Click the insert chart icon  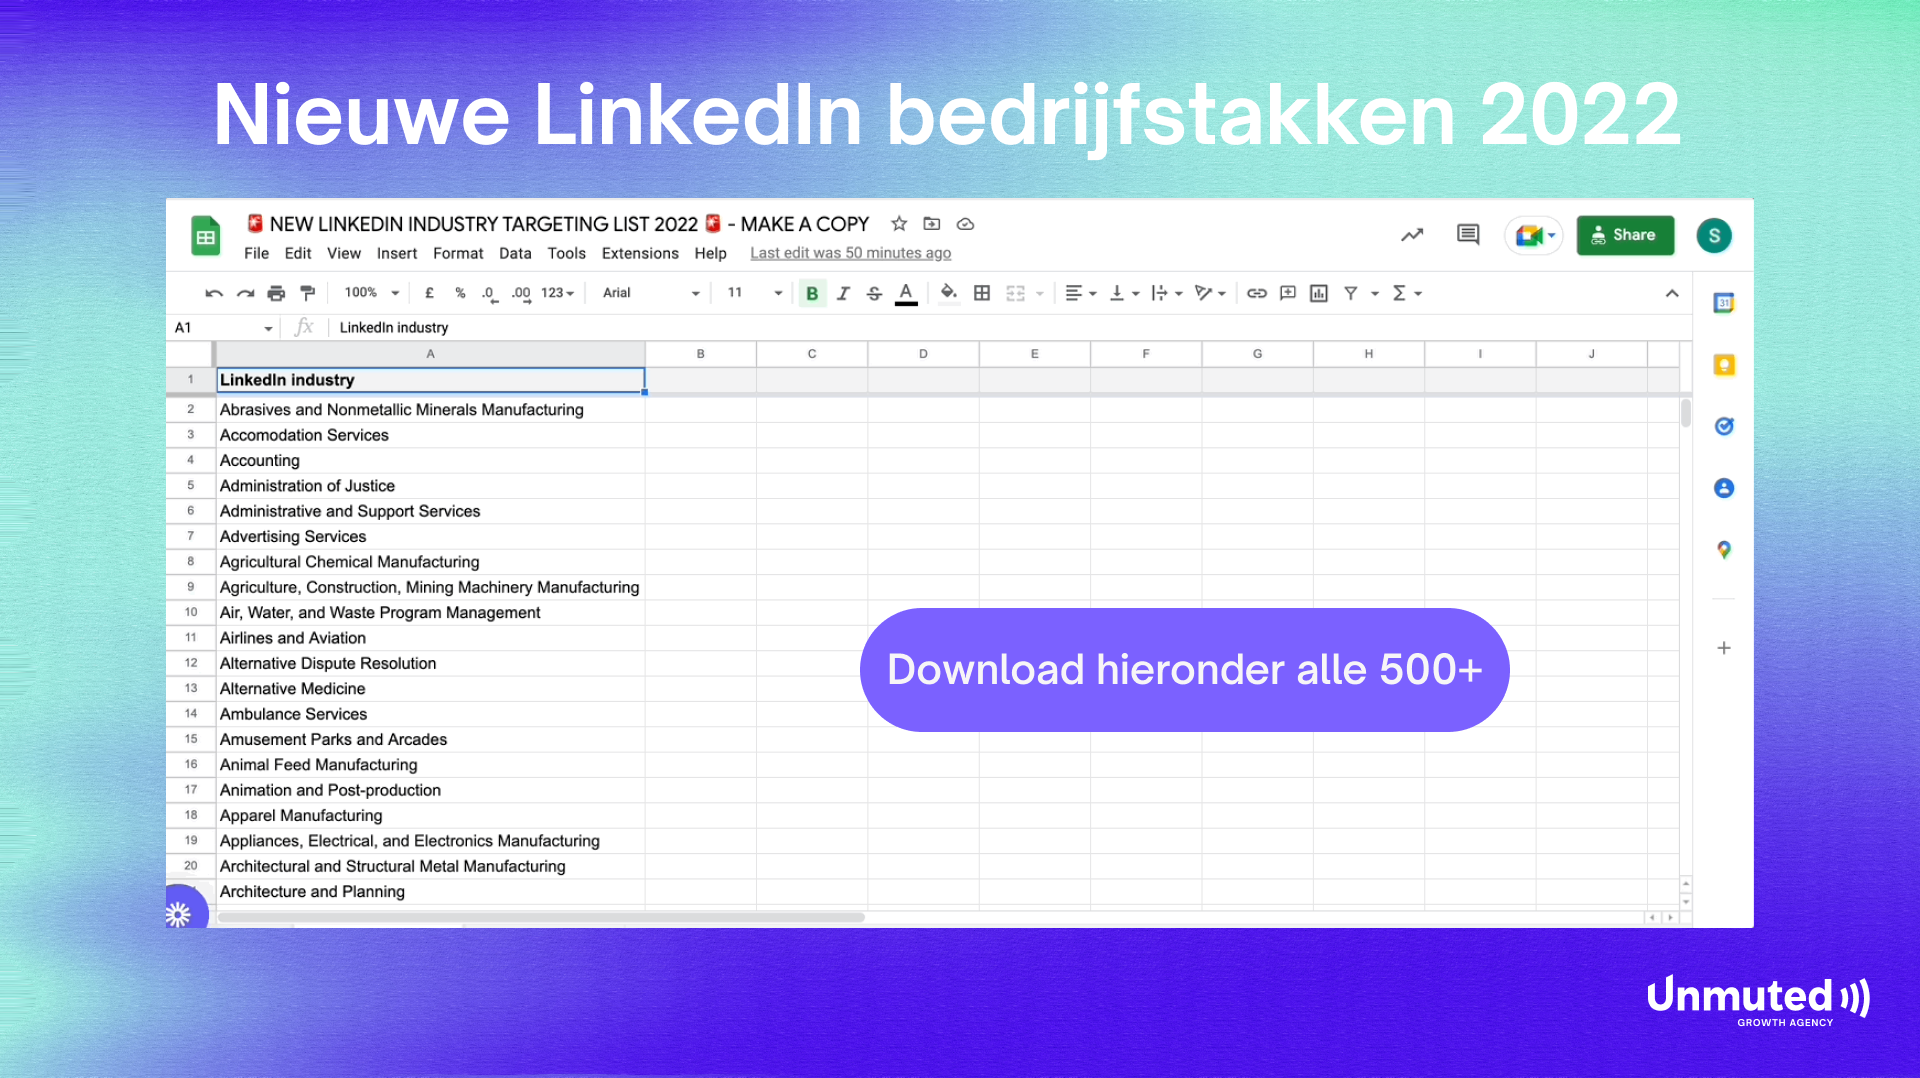[x=1319, y=293]
